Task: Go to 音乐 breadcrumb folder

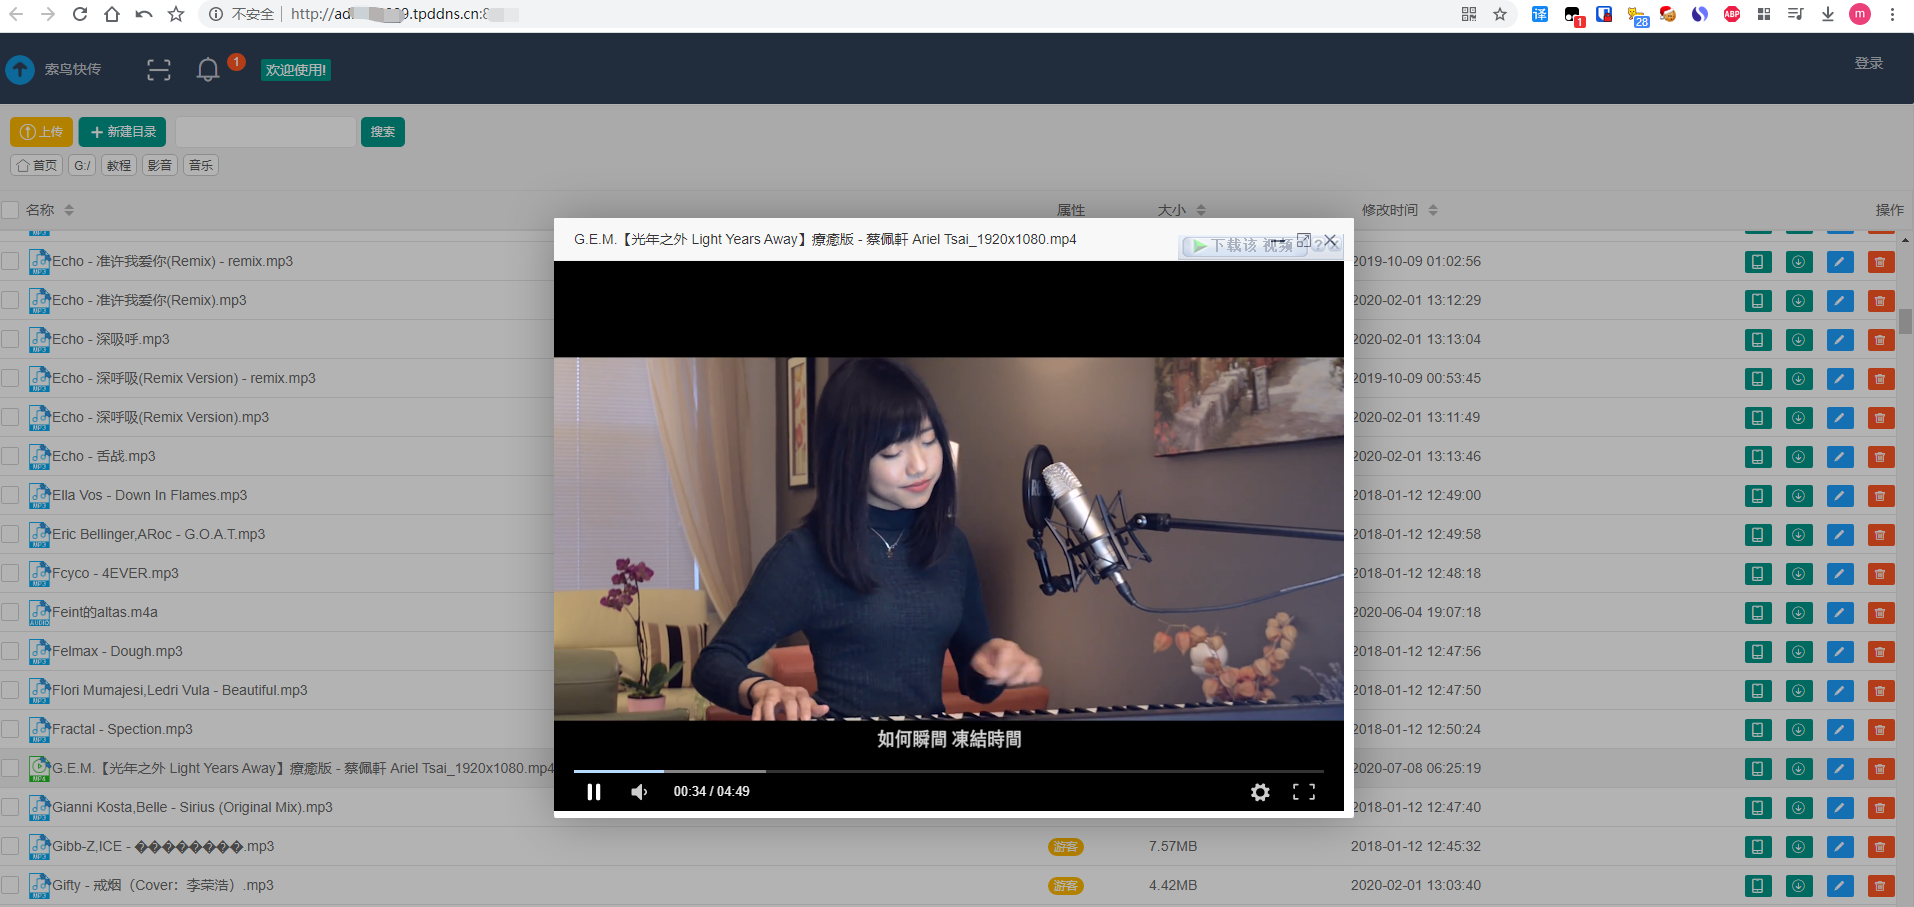Action: click(x=201, y=166)
